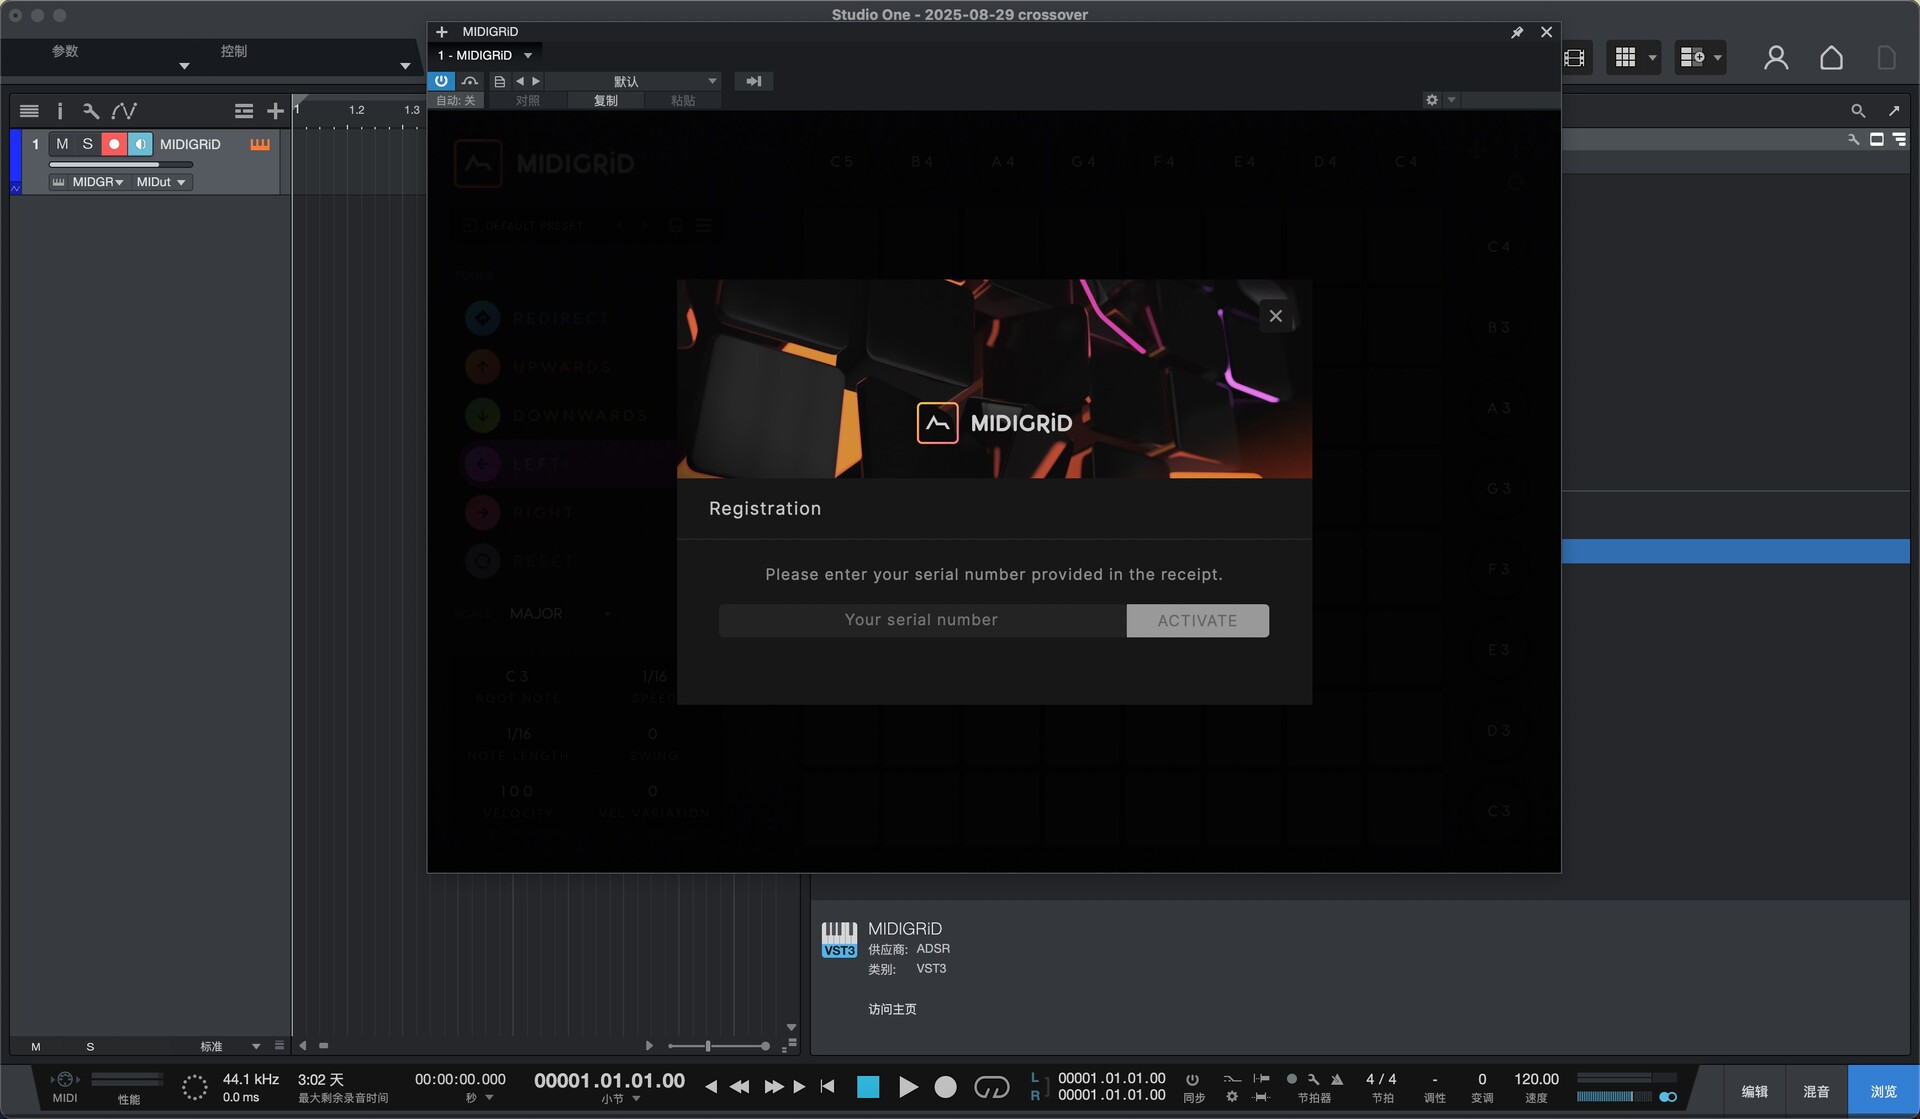Toggle the metronome click icon
1920x1119 pixels.
pos(1338,1080)
